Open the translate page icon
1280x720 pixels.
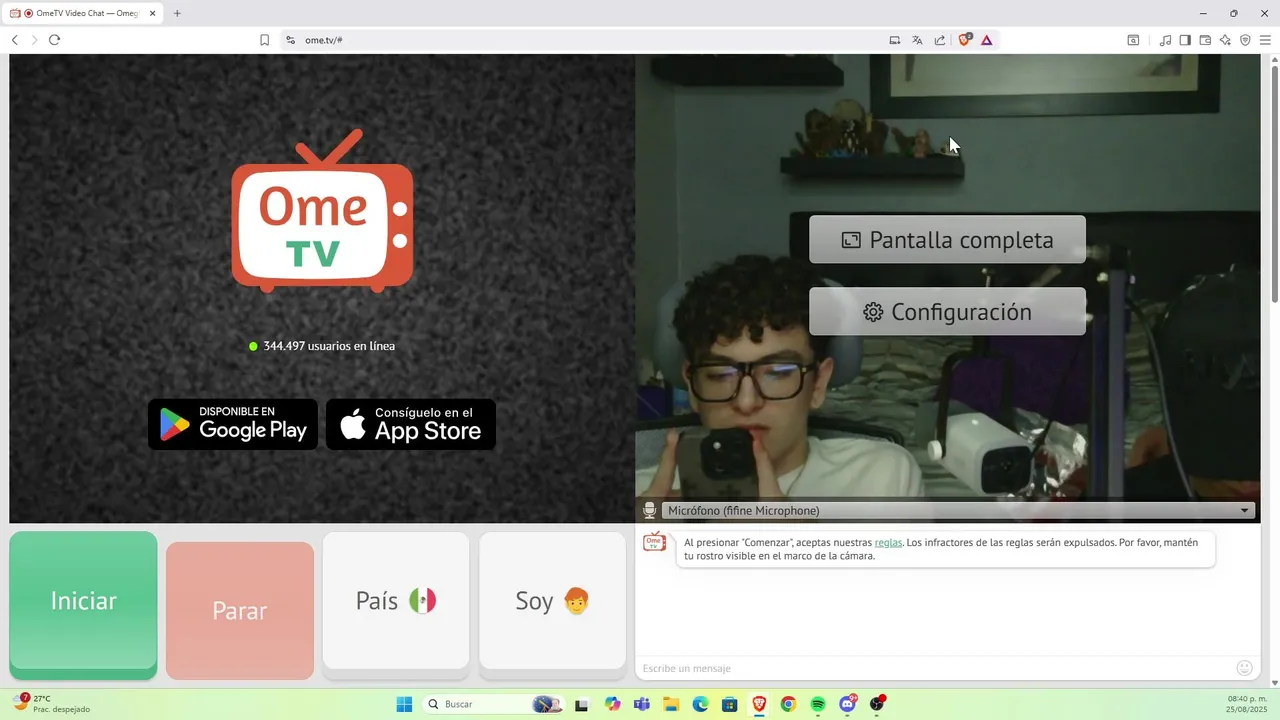(917, 40)
